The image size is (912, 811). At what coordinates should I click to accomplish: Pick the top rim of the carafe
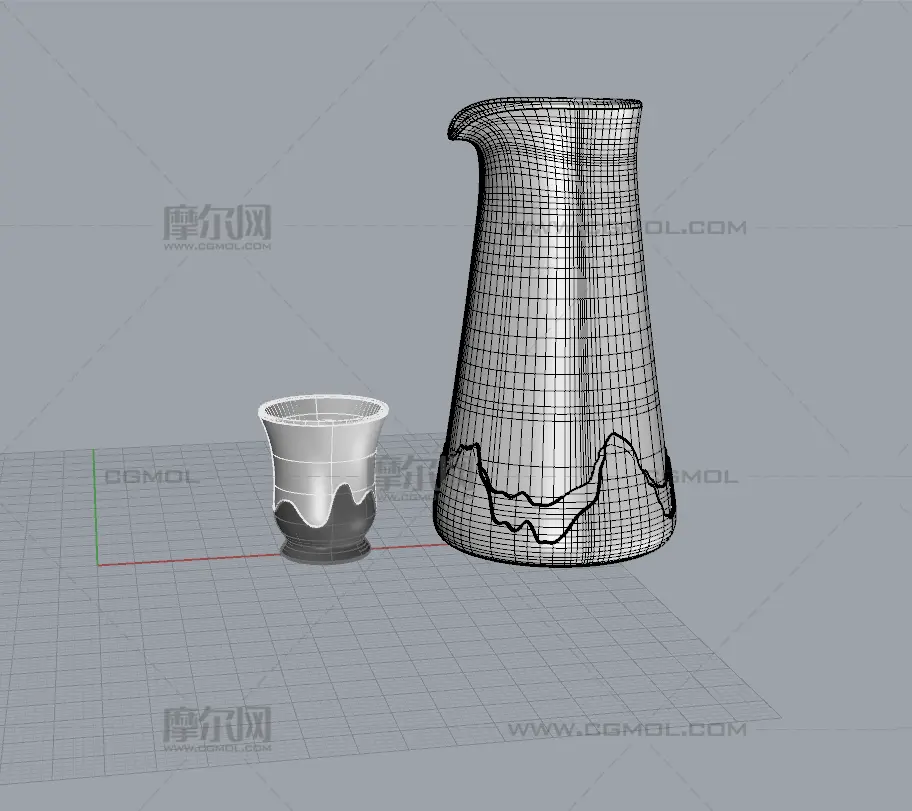560,101
